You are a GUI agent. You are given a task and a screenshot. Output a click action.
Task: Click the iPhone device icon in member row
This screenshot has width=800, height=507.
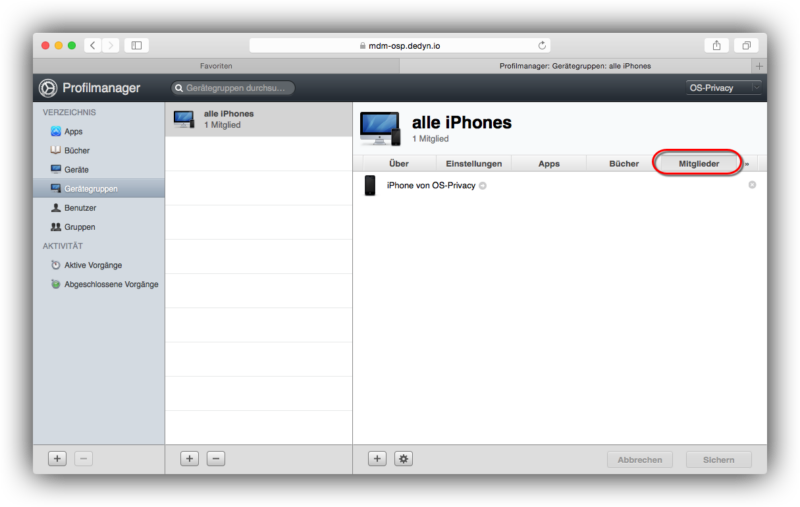370,185
